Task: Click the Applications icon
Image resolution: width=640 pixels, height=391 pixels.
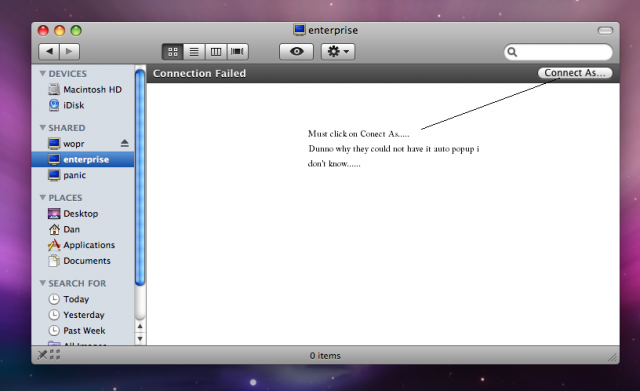Action: click(54, 245)
